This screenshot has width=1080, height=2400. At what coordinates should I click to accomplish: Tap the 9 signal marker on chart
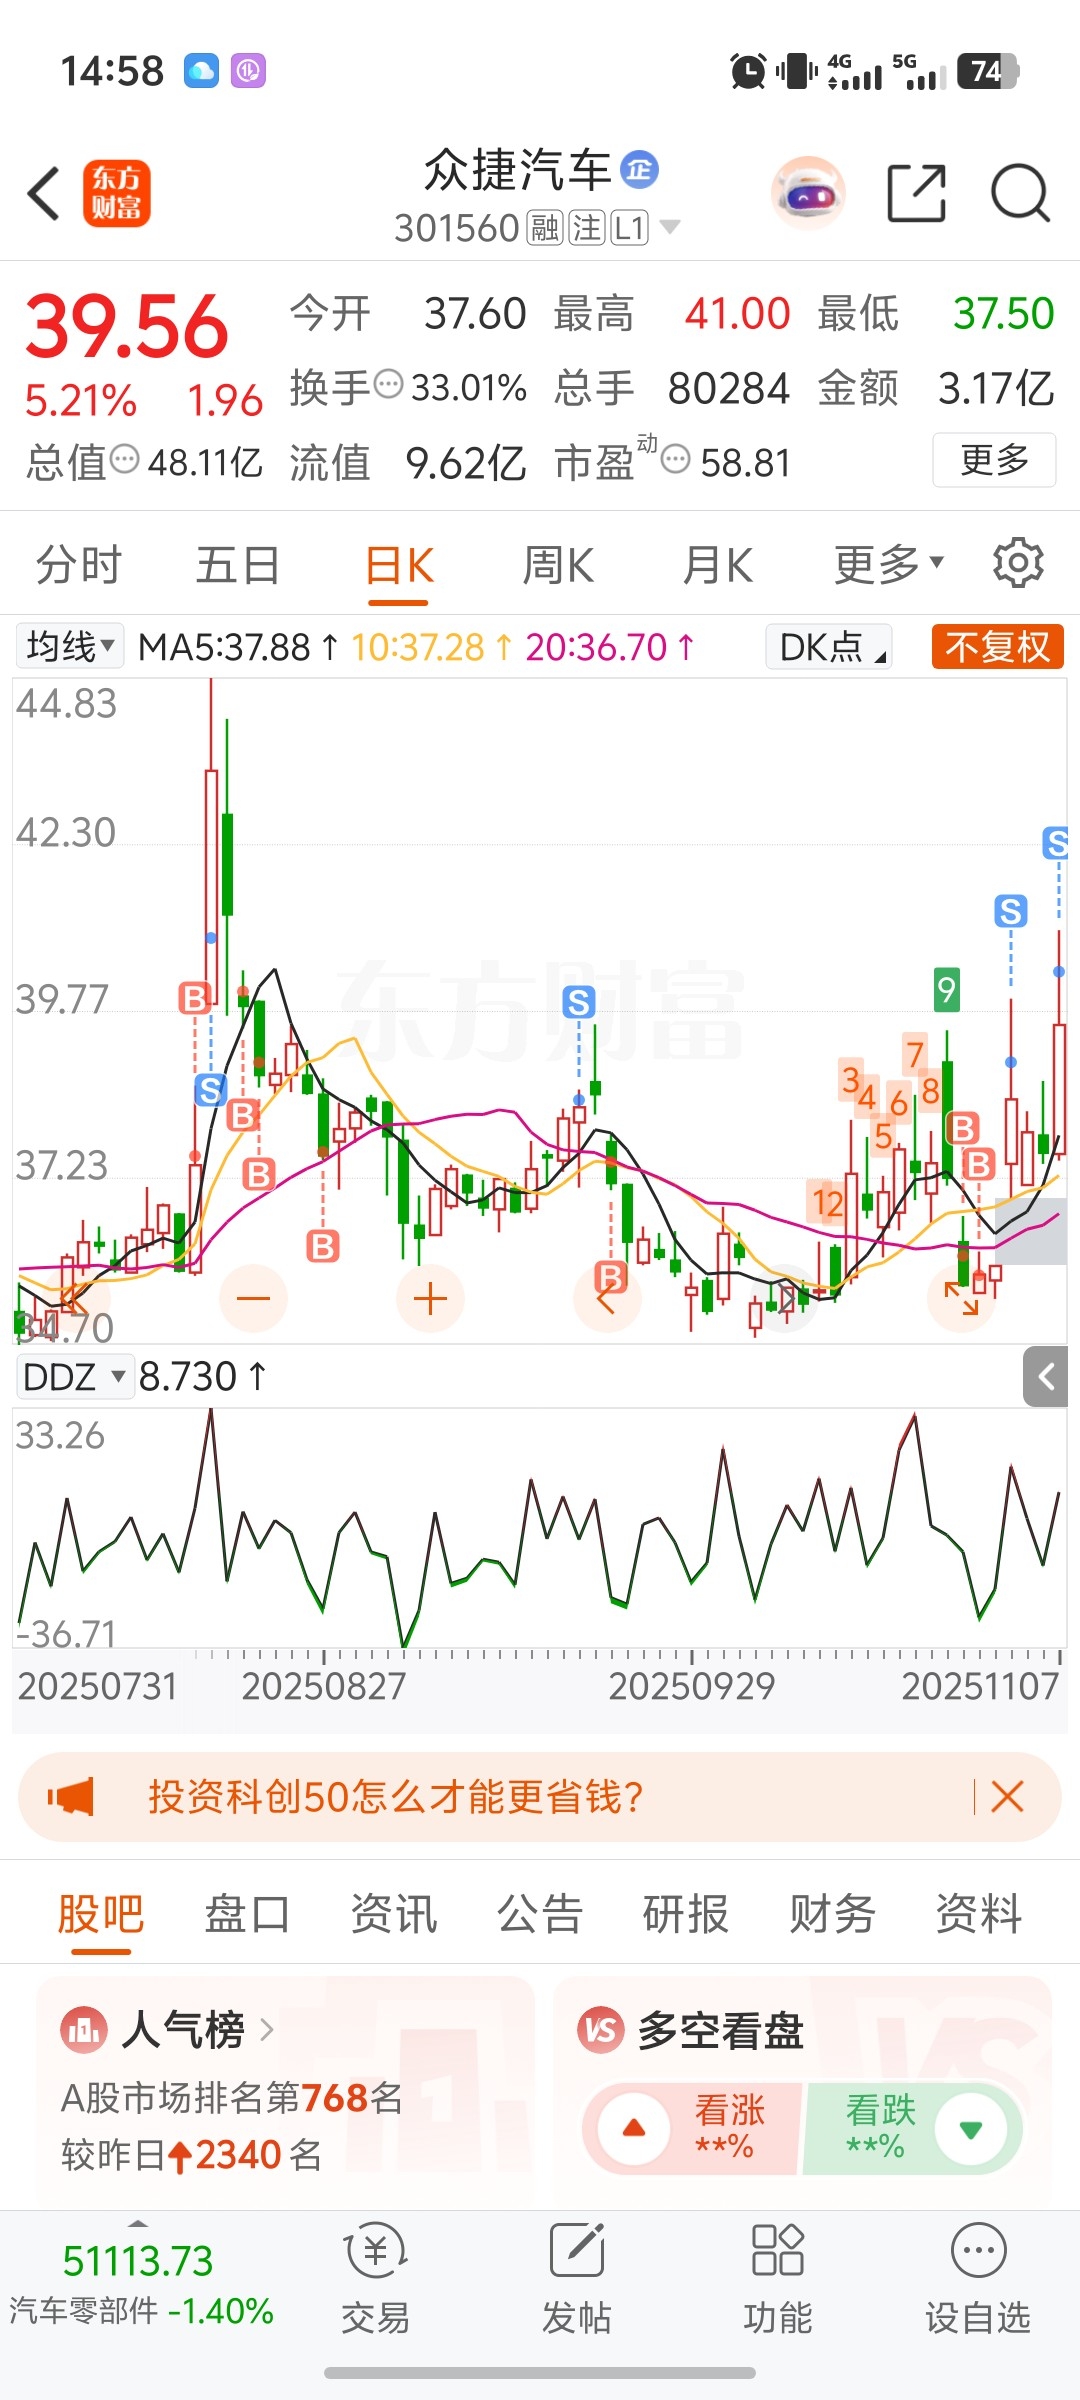[946, 990]
